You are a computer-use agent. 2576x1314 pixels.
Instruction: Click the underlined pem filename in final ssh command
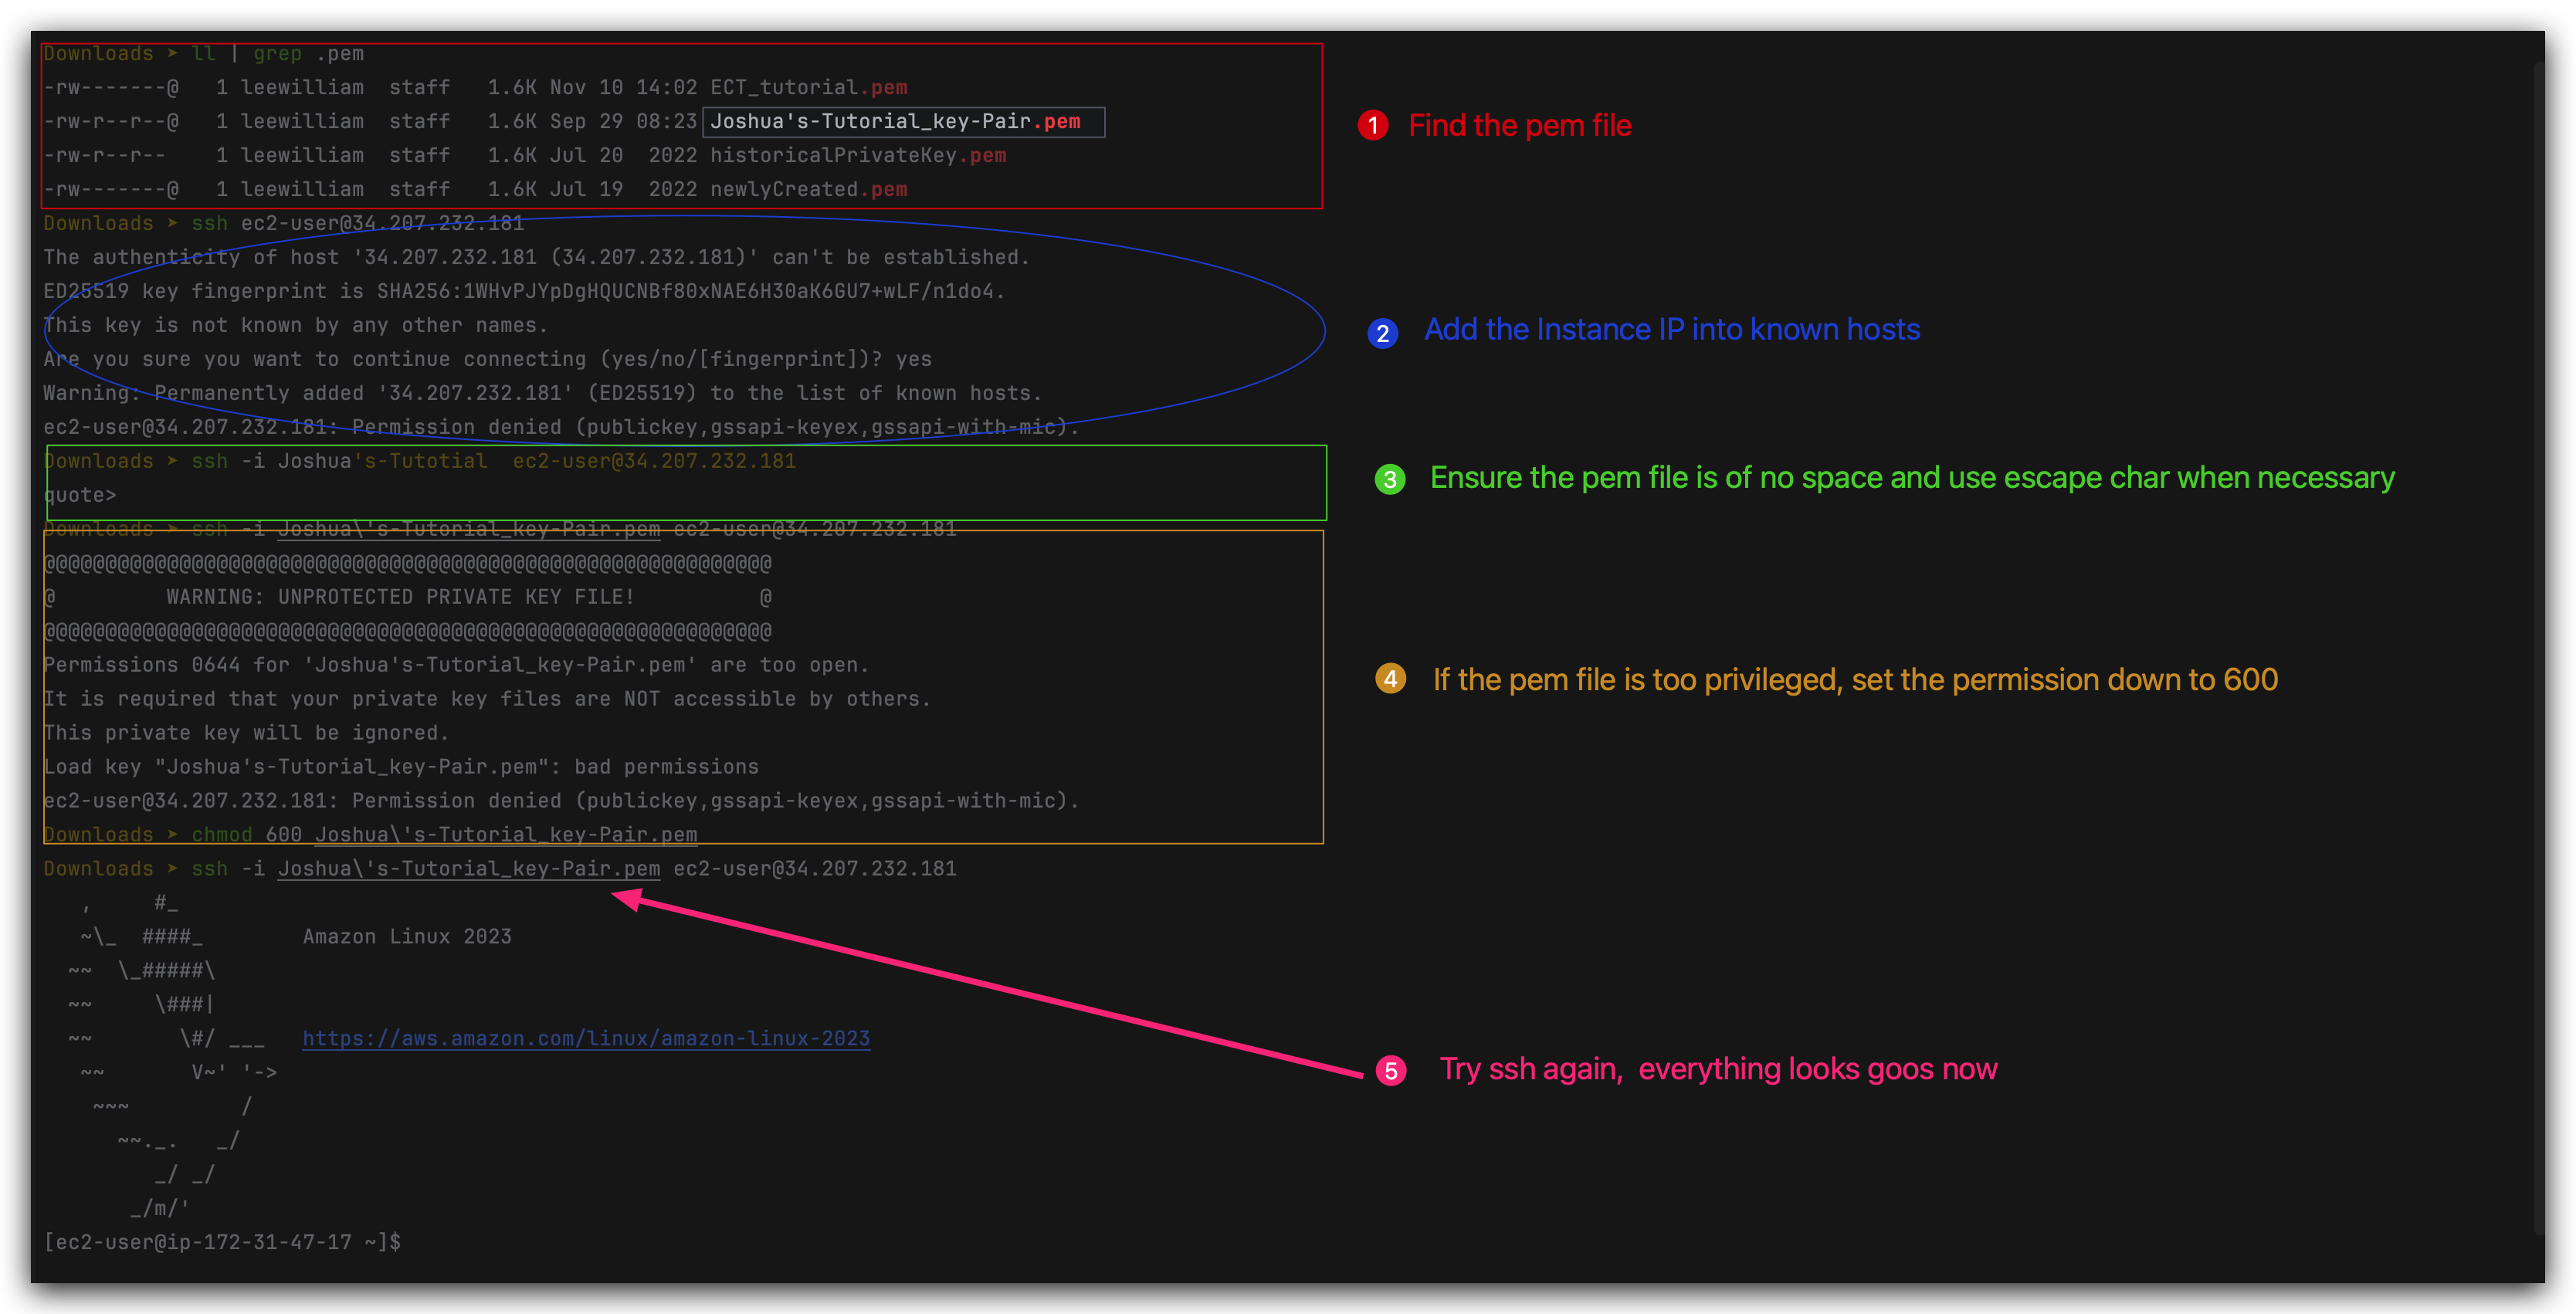(x=468, y=868)
